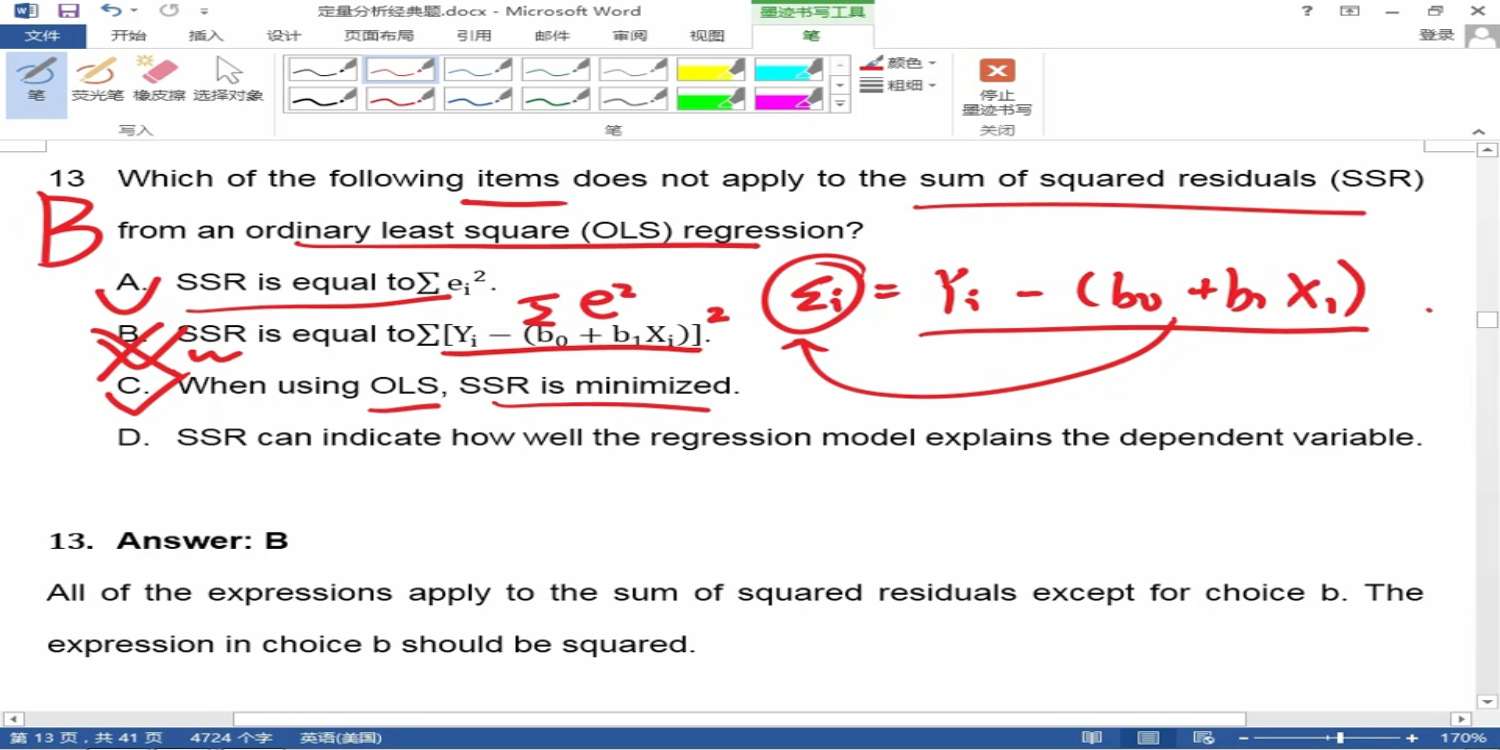Click 停止墨迹书写 to stop inking
This screenshot has width=1500, height=750.
[997, 87]
